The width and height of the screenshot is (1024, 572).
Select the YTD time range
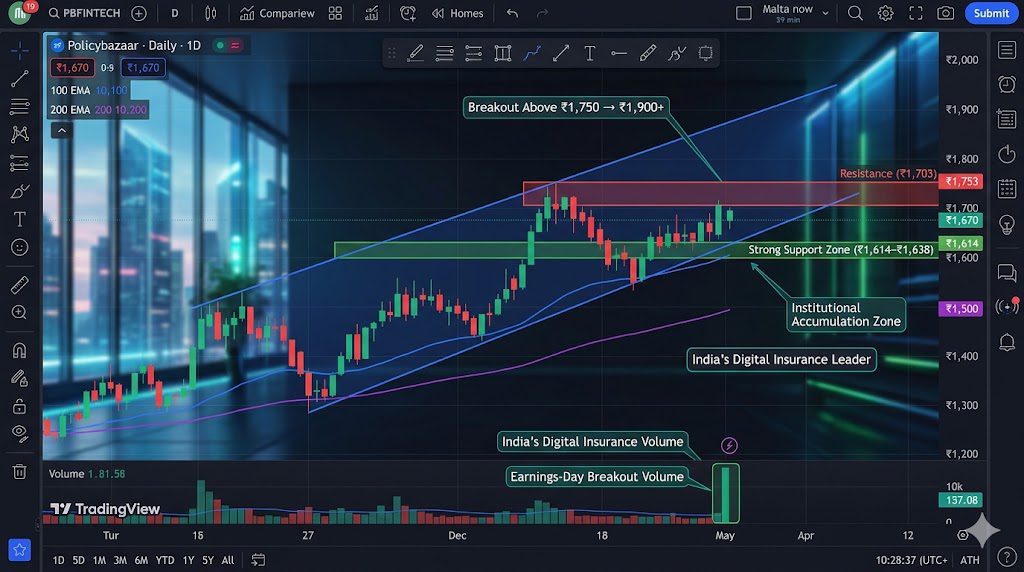click(165, 560)
